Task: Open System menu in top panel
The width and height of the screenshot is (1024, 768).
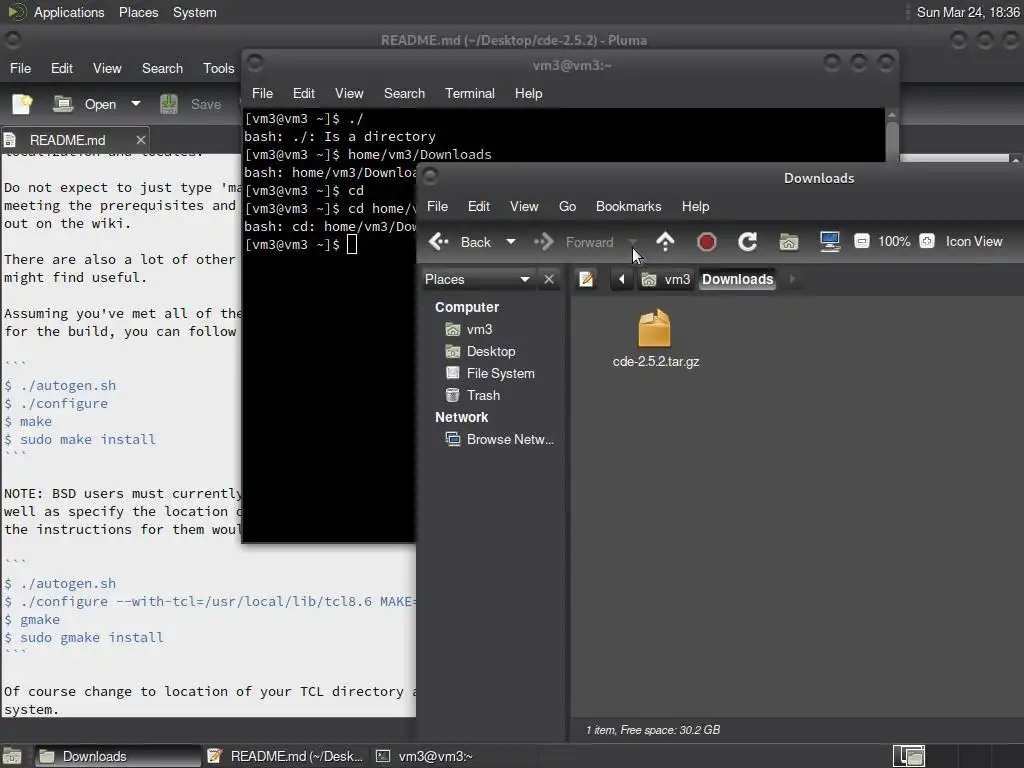Action: [x=195, y=12]
